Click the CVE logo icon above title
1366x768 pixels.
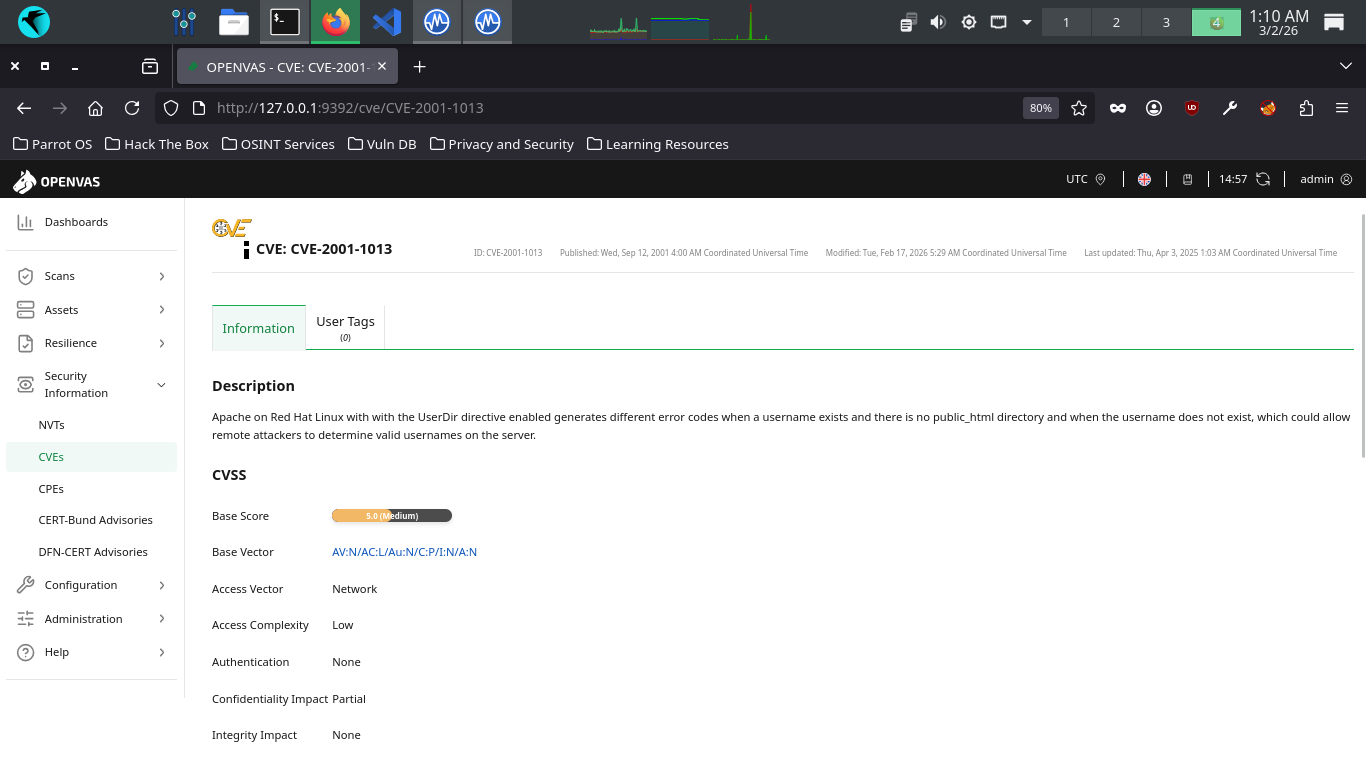[x=231, y=228]
